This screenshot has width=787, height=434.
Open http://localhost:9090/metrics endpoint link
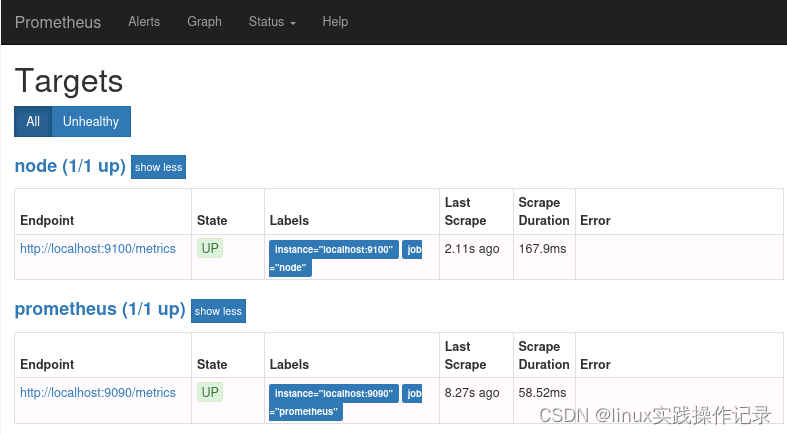point(98,392)
